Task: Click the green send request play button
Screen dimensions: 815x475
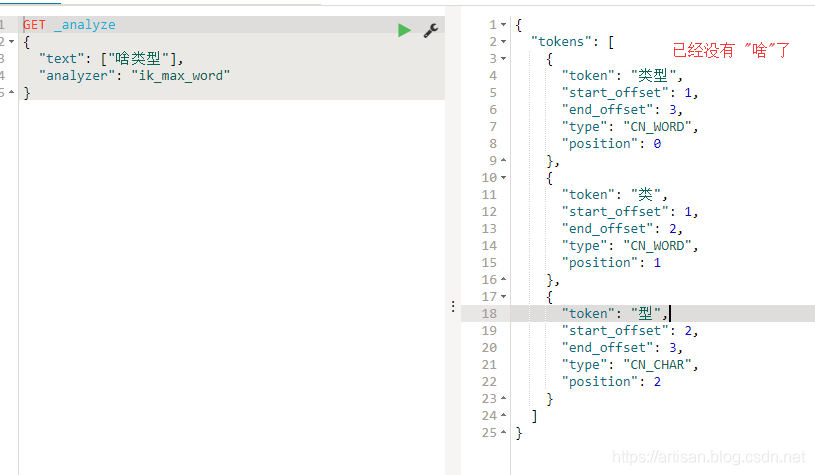Action: point(404,30)
